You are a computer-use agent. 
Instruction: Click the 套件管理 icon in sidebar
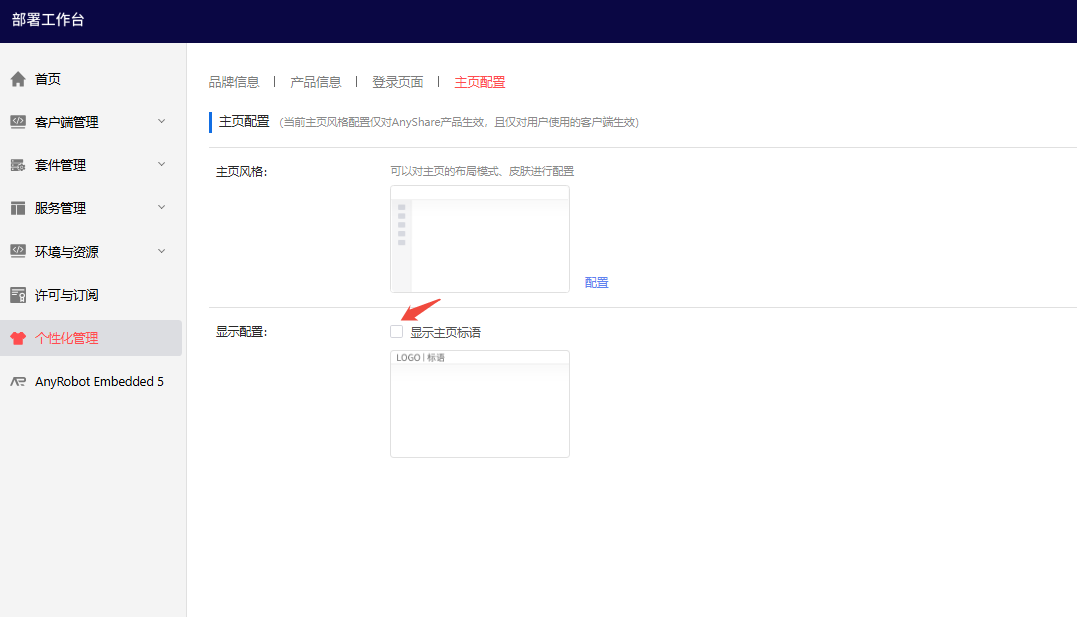(18, 165)
